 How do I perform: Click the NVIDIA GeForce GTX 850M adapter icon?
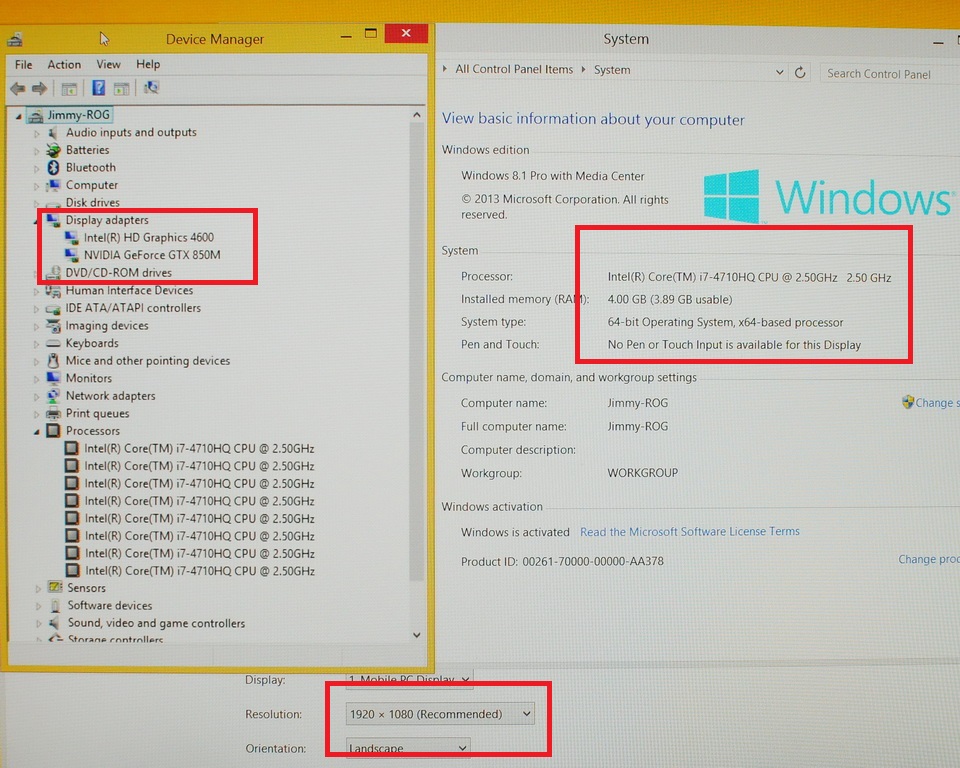[x=72, y=255]
